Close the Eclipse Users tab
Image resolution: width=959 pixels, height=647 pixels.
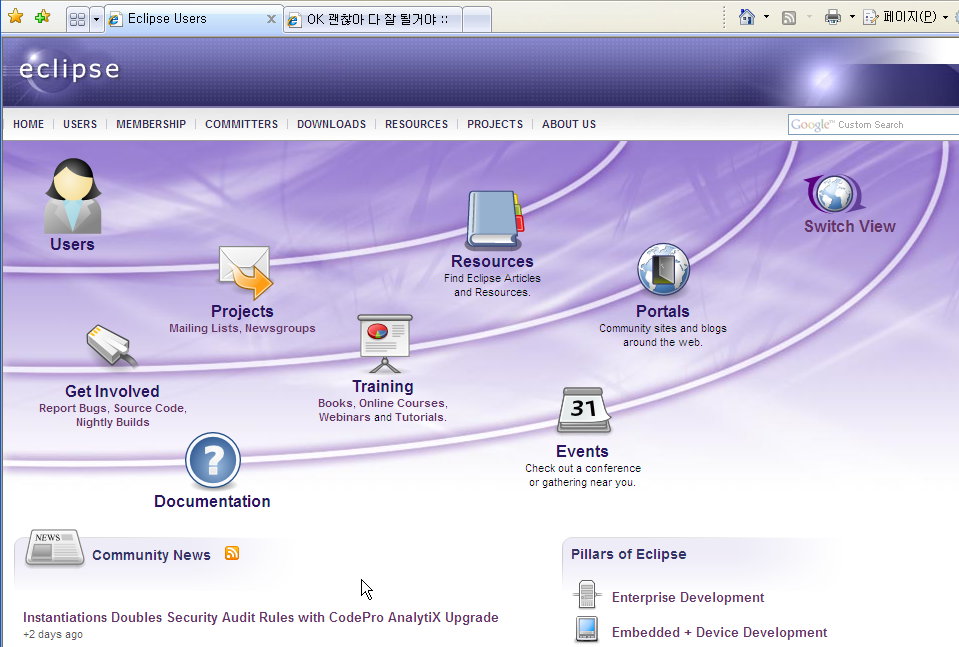click(x=271, y=20)
